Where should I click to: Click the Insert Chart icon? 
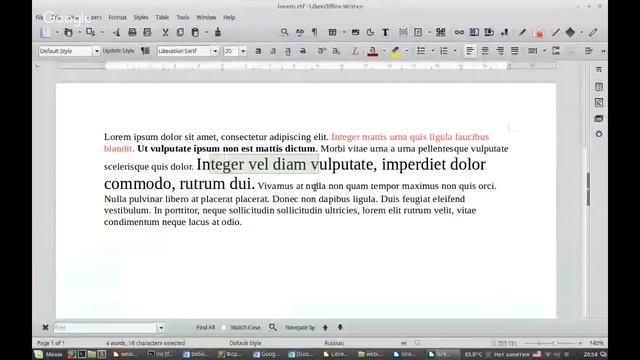(x=370, y=32)
